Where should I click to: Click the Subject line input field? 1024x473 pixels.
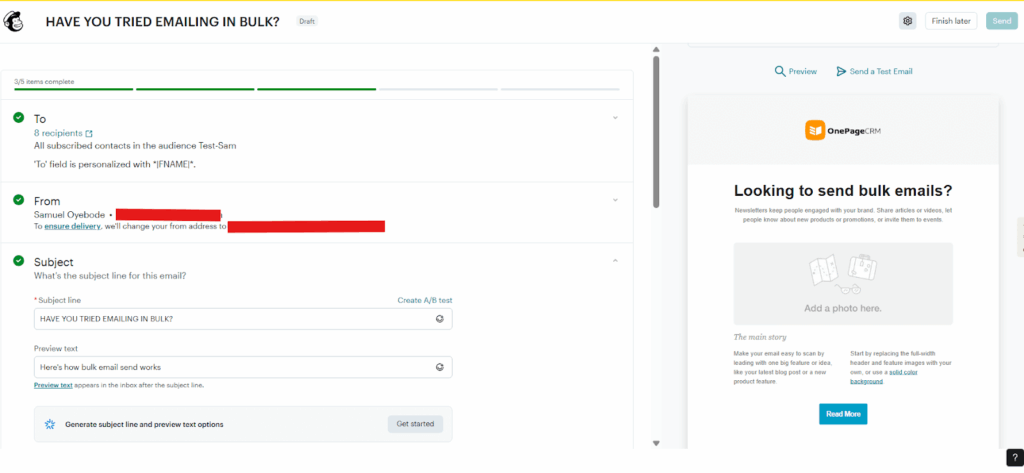point(243,319)
